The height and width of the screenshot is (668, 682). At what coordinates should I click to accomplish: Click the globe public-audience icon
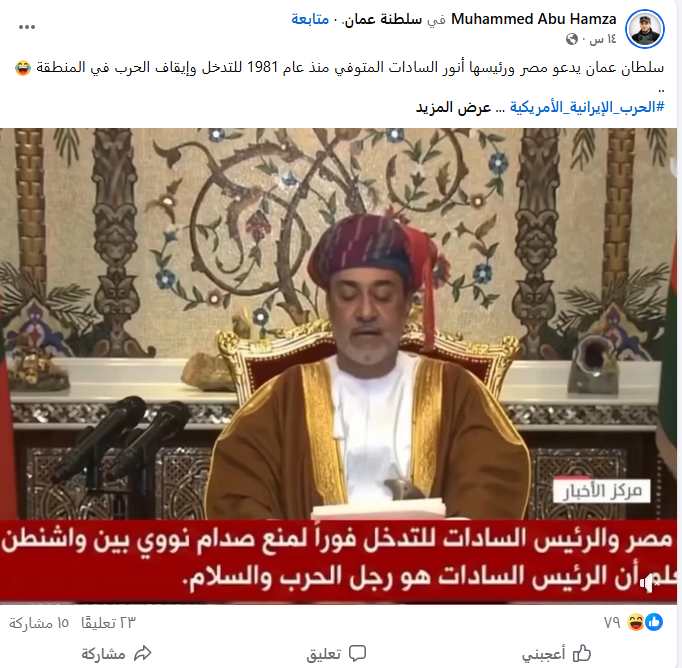(572, 40)
